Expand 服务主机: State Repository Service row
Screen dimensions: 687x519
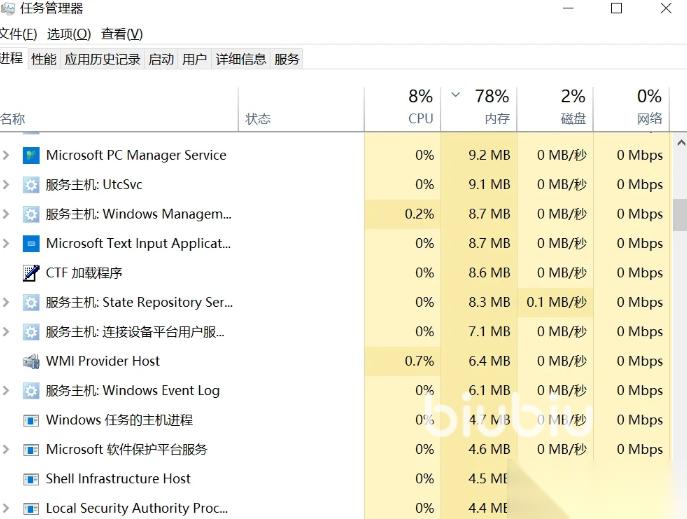pyautogui.click(x=6, y=302)
